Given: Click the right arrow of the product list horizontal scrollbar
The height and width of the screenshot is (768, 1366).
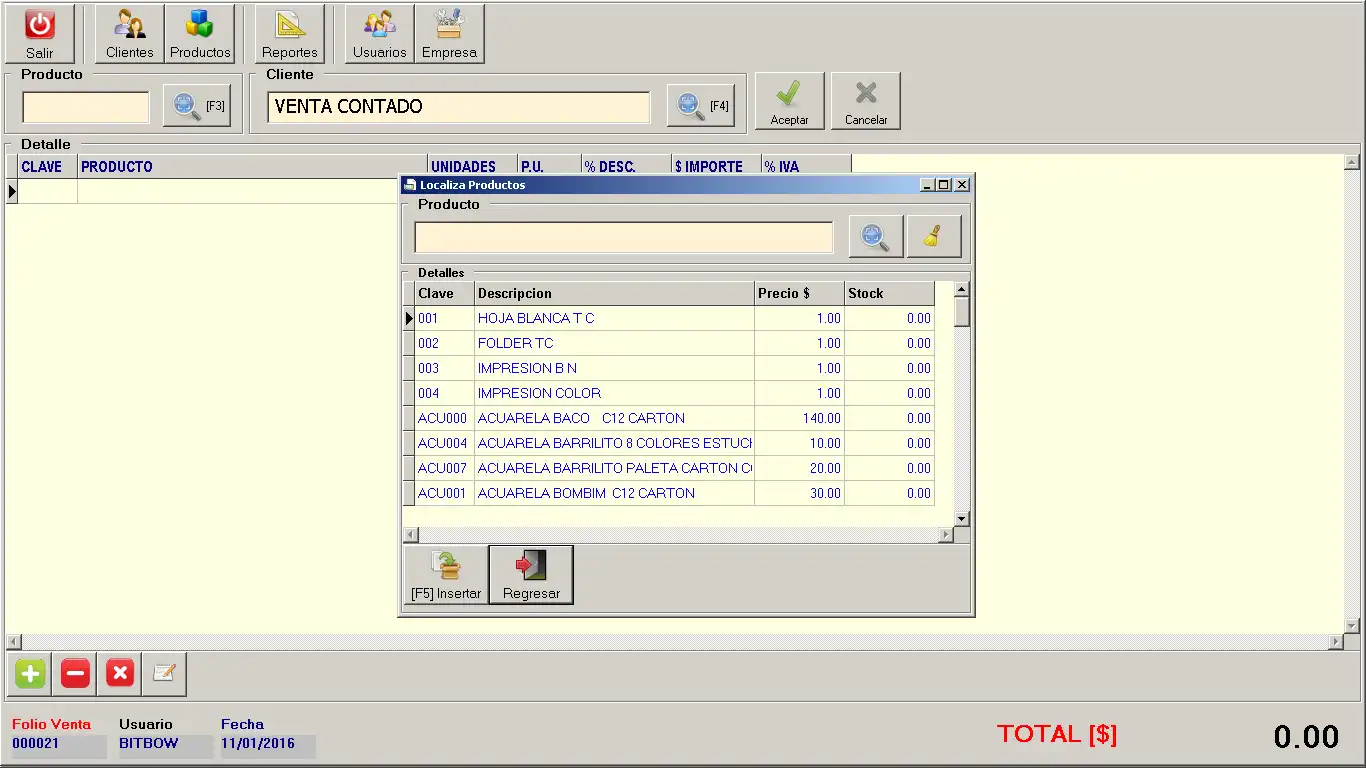Looking at the screenshot, I should (x=946, y=535).
